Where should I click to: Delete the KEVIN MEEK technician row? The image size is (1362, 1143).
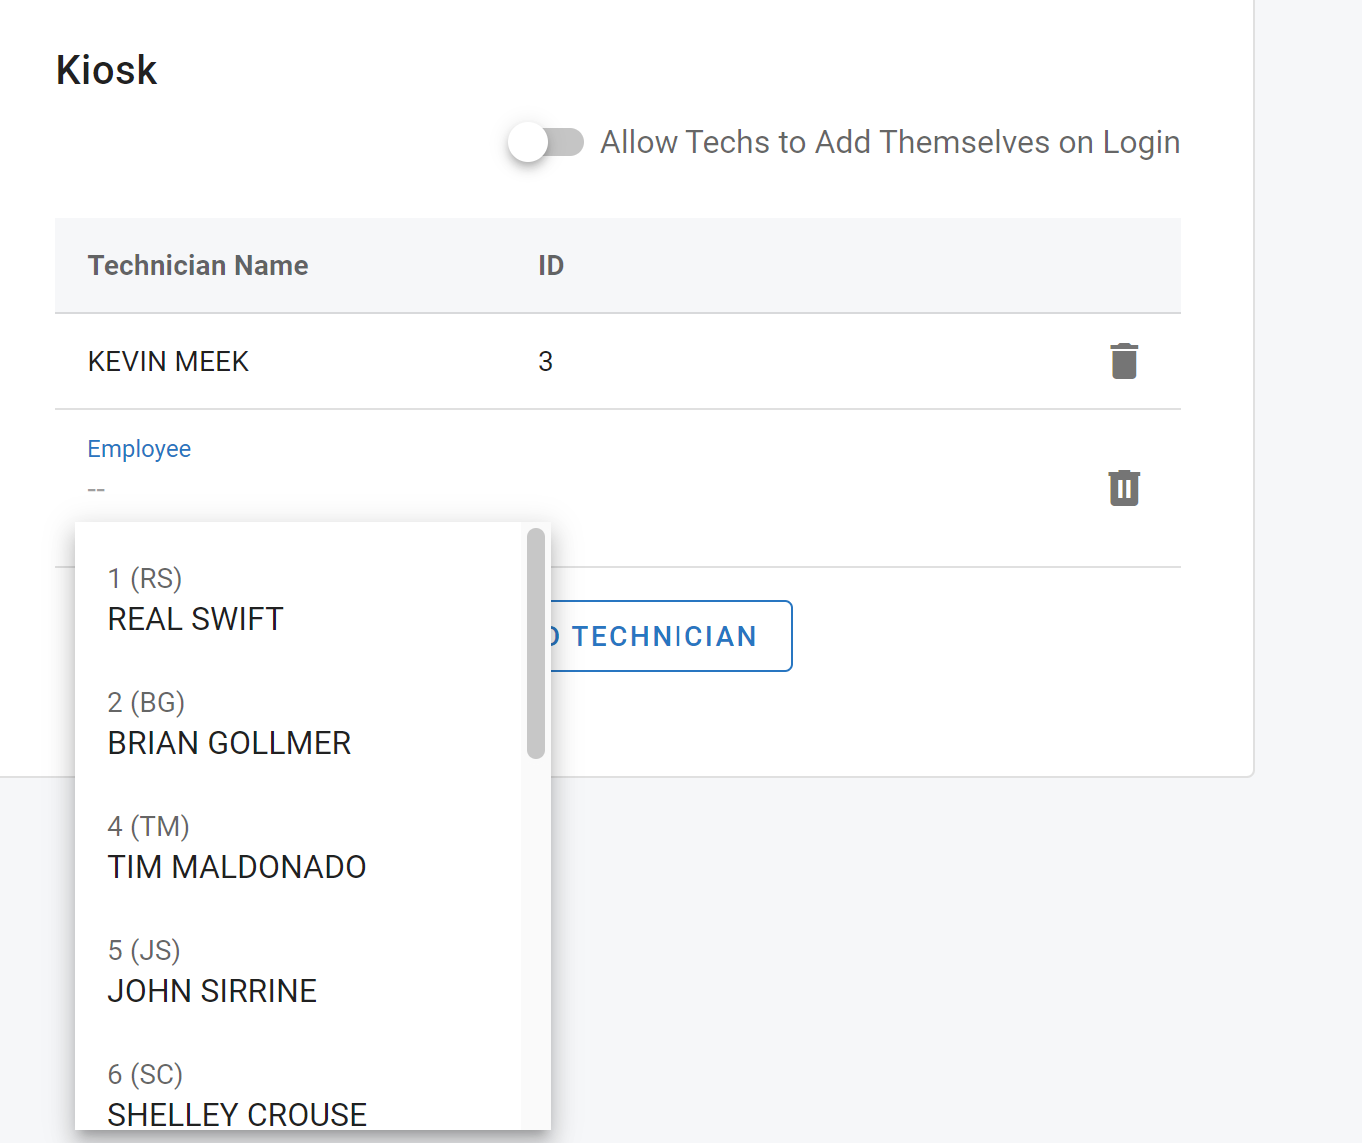pyautogui.click(x=1124, y=361)
